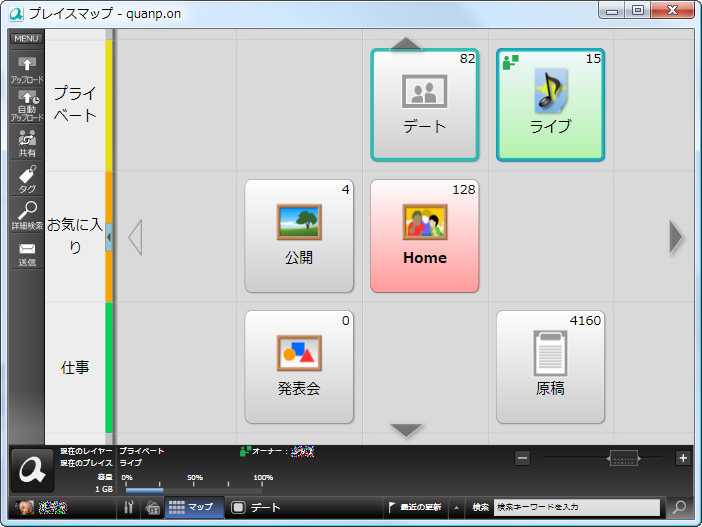The height and width of the screenshot is (527, 702).
Task: Click the zoom in plus button
Action: pos(683,458)
